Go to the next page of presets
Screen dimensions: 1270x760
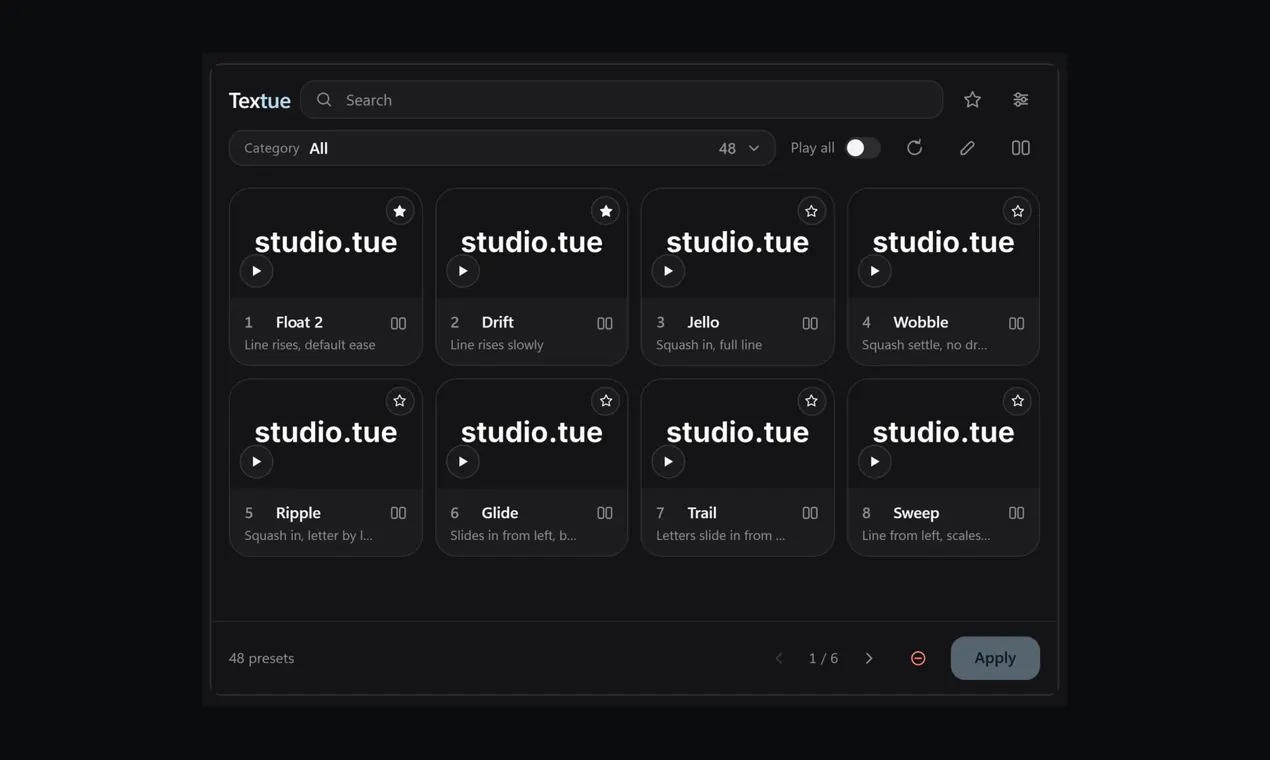point(869,658)
